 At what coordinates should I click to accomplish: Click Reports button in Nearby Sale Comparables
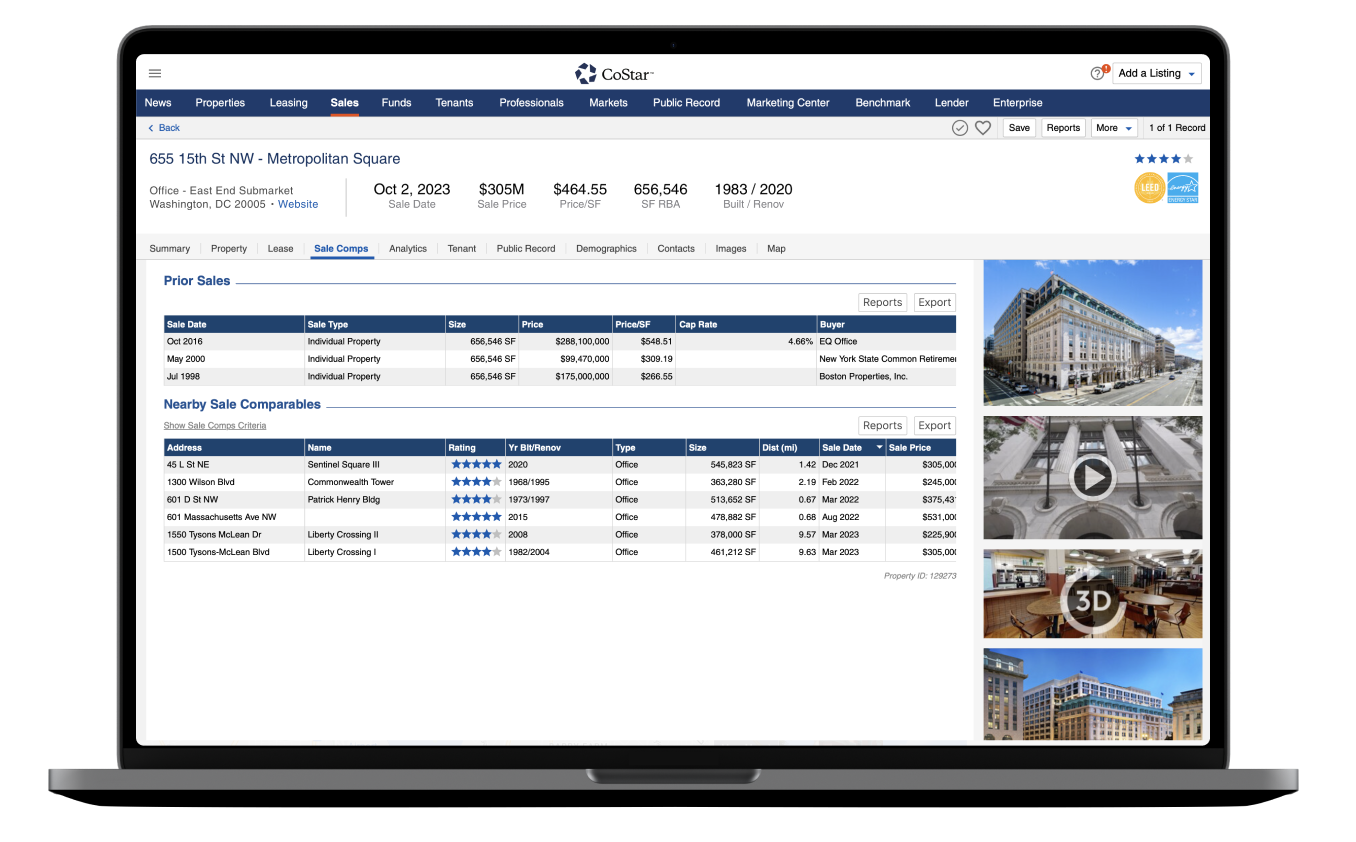pos(882,425)
